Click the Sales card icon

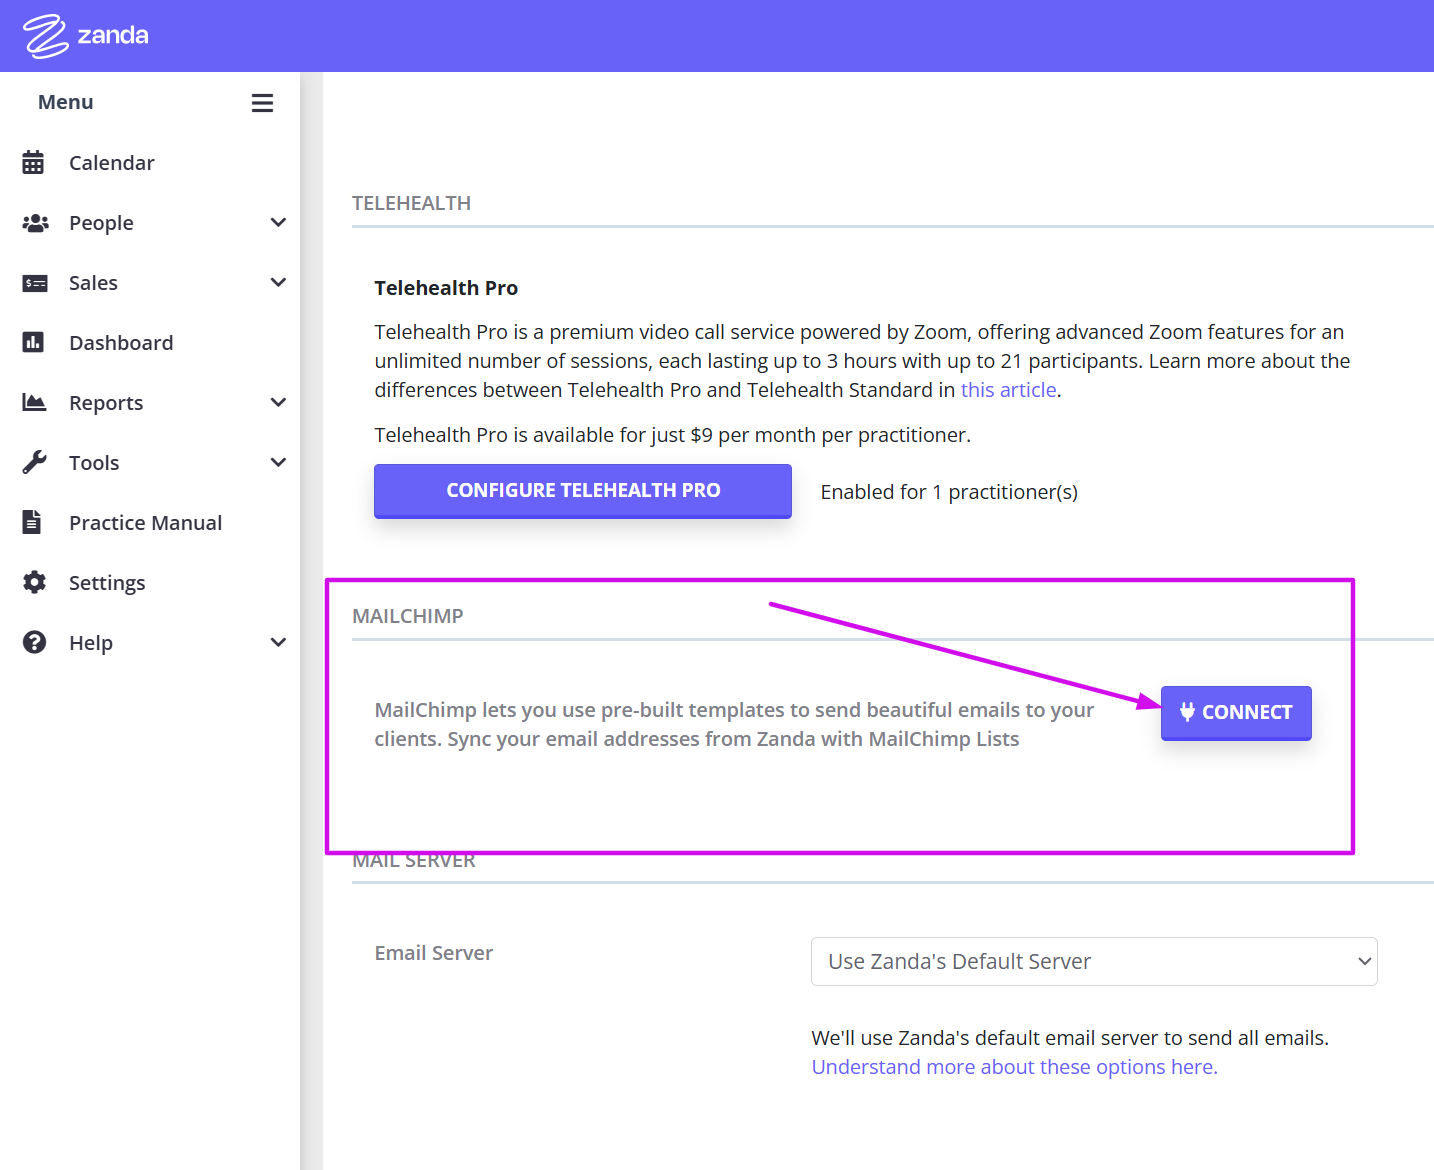click(35, 283)
